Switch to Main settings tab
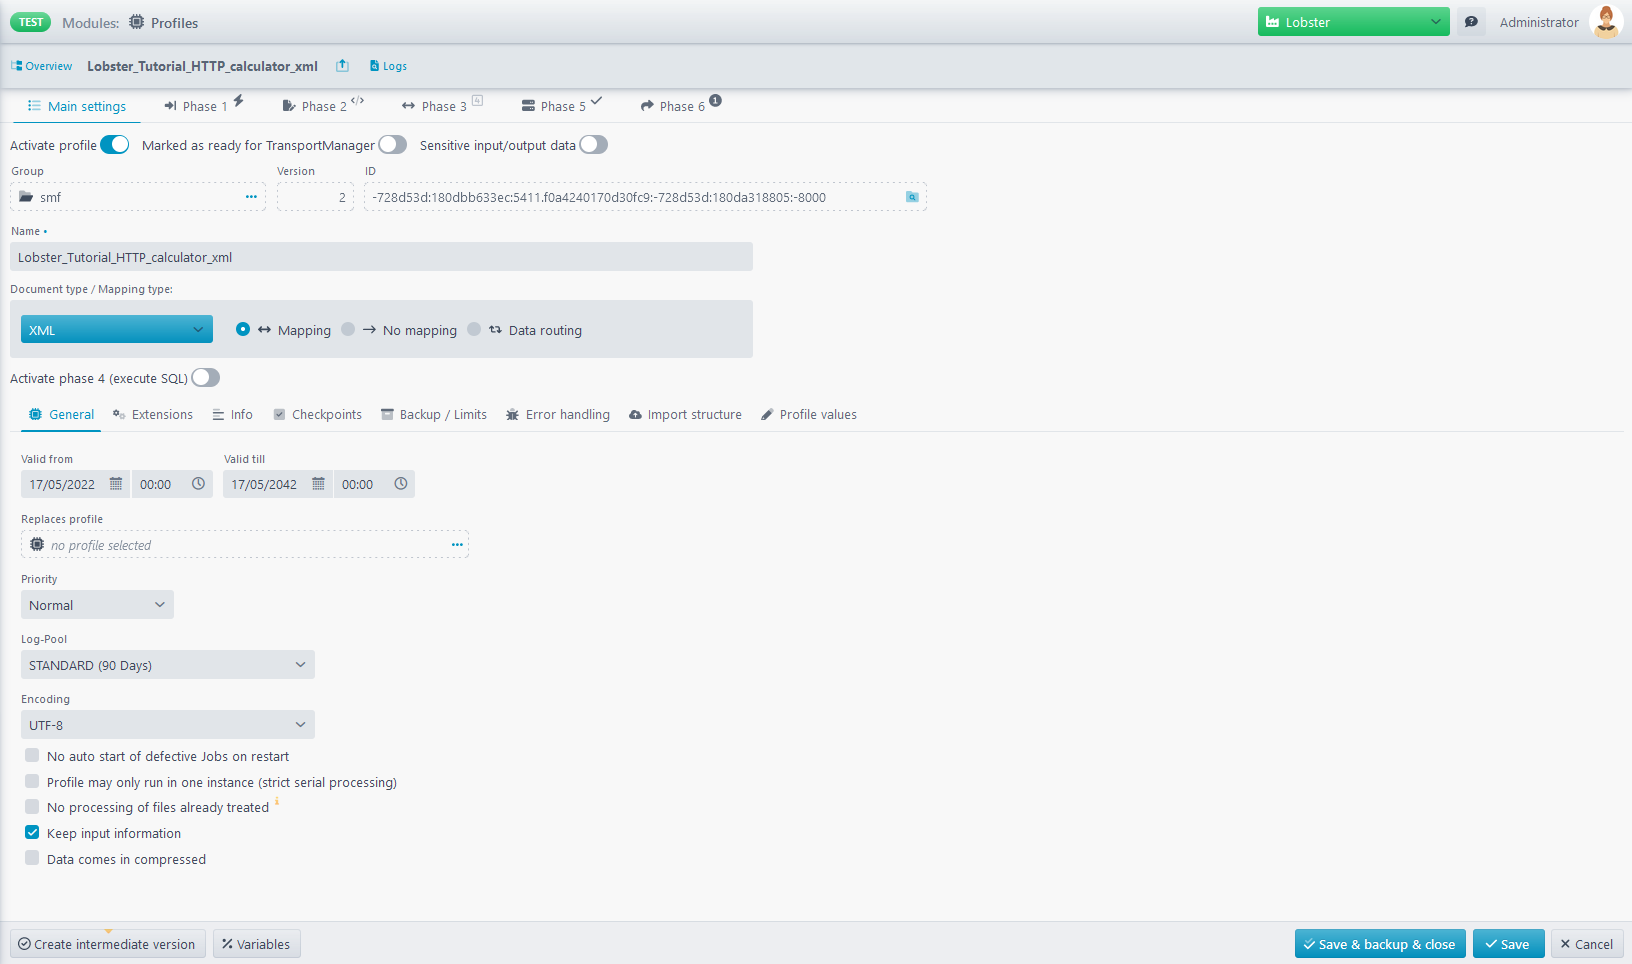The image size is (1632, 964). pos(77,106)
